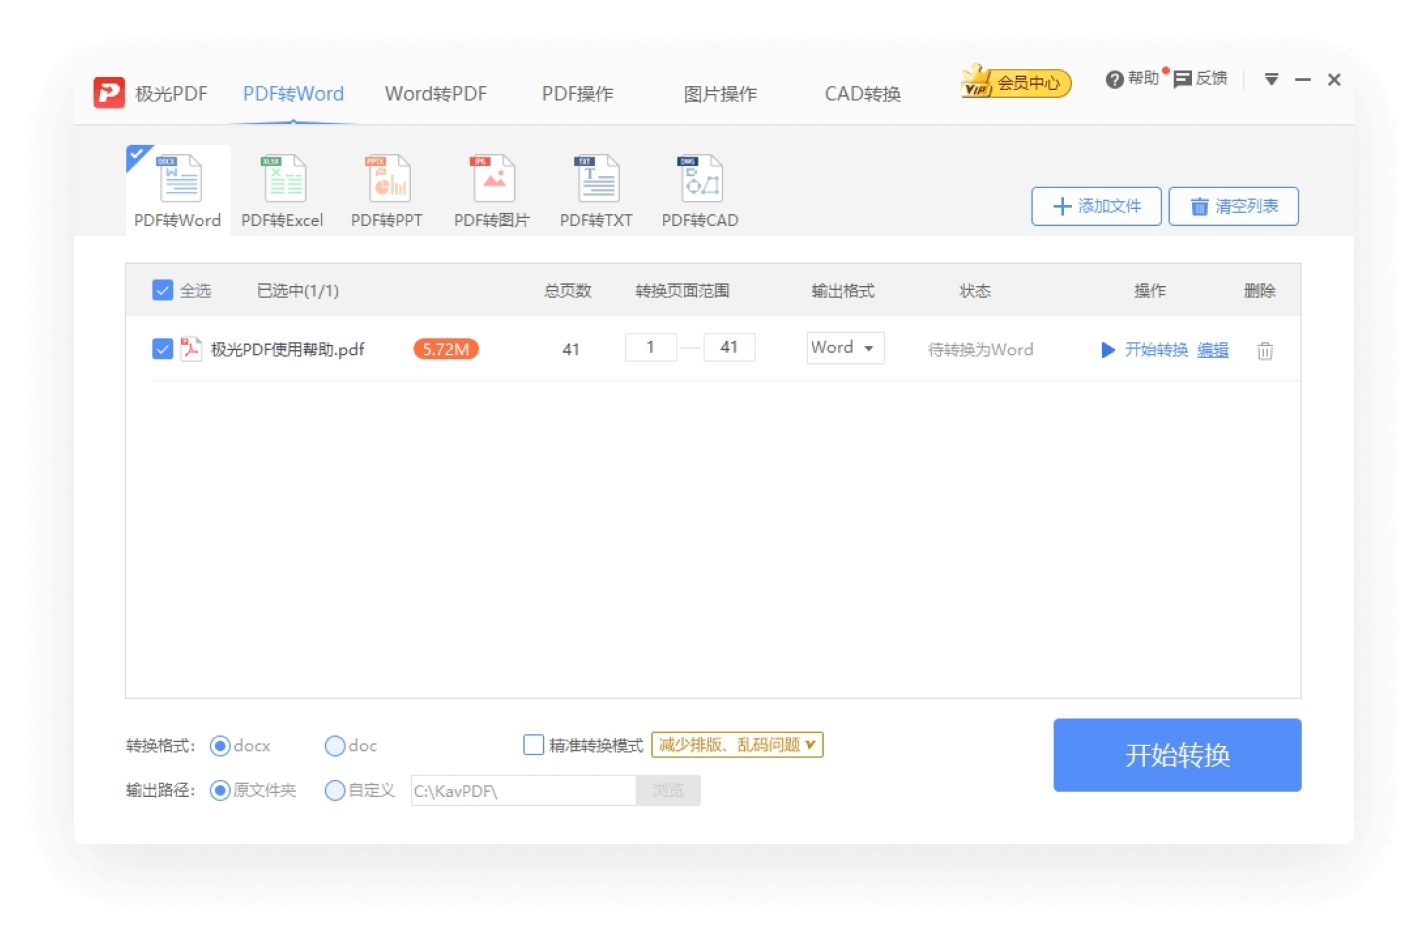Open the Word output format dropdown
This screenshot has width=1428, height=944.
(844, 348)
